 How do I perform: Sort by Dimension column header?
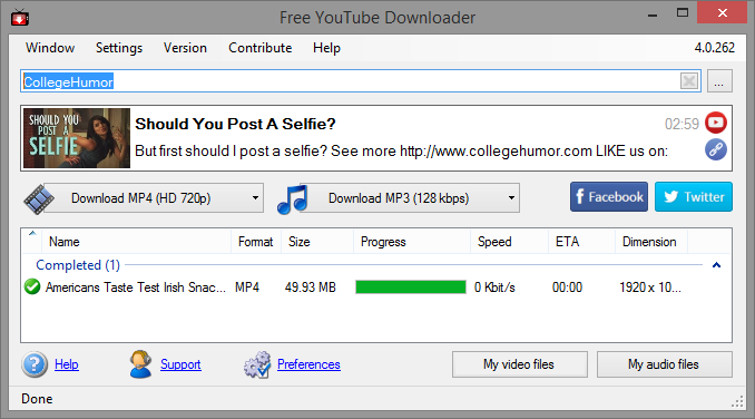pyautogui.click(x=651, y=241)
